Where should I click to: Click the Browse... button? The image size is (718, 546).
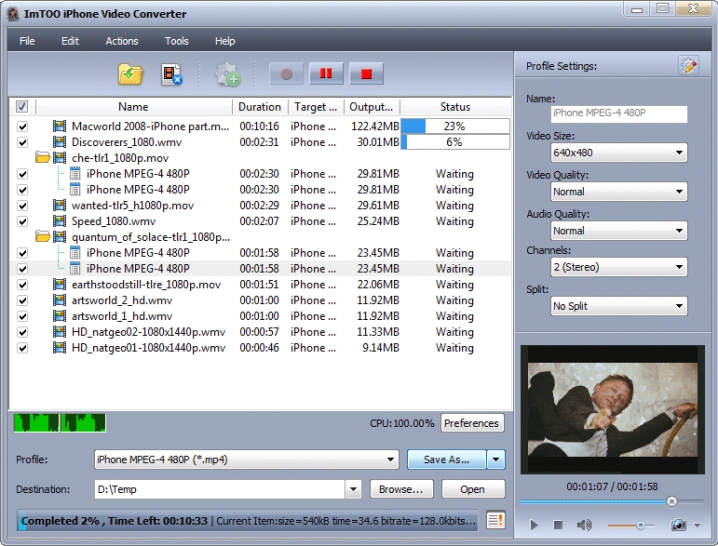tap(402, 489)
